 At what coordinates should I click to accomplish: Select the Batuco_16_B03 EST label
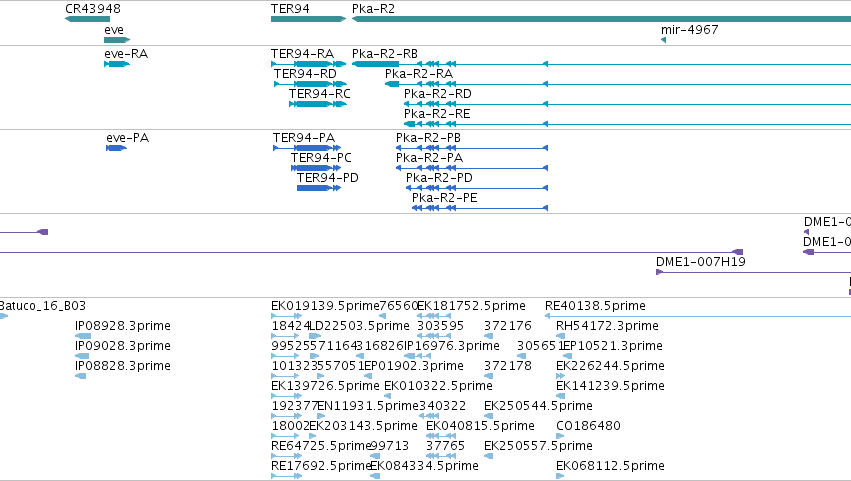(x=43, y=306)
